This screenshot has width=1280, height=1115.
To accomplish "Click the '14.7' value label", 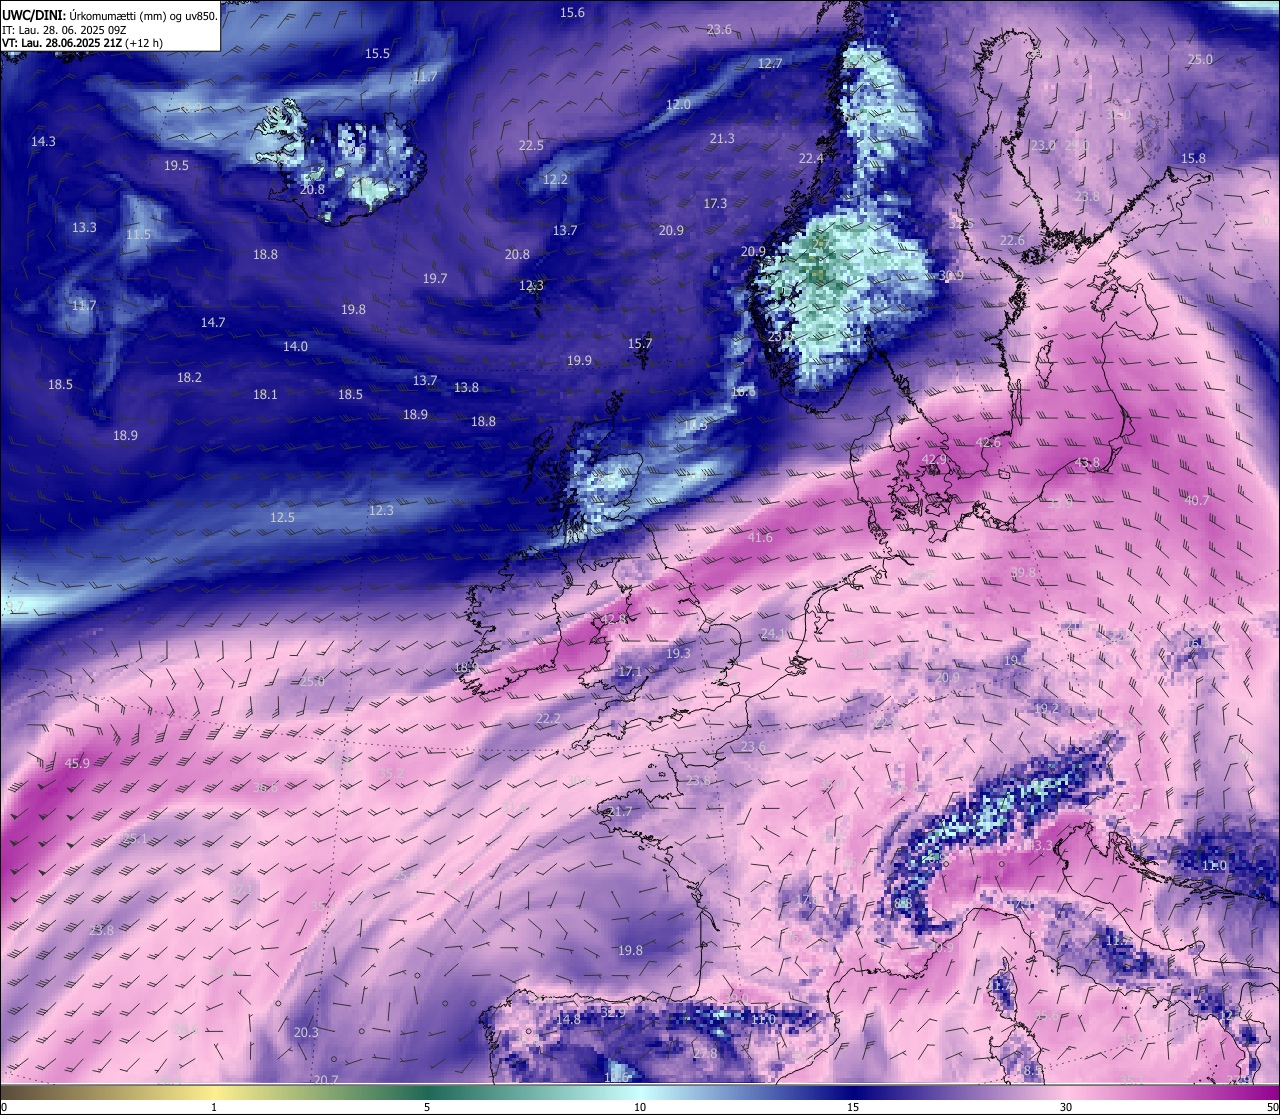I will pyautogui.click(x=213, y=322).
